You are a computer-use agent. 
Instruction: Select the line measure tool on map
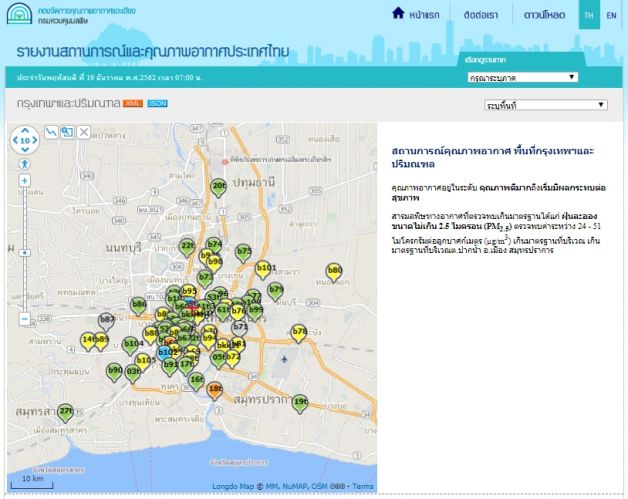click(51, 131)
